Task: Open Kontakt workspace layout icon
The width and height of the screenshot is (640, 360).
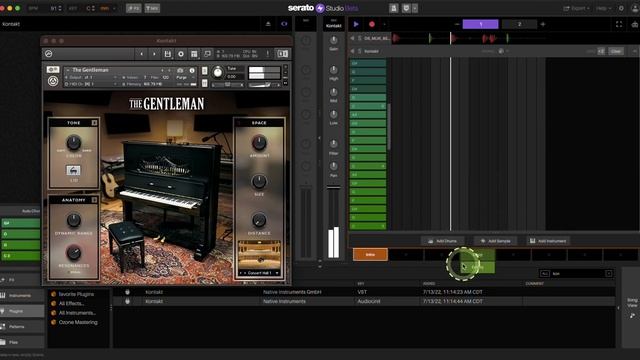Action: coord(194,54)
